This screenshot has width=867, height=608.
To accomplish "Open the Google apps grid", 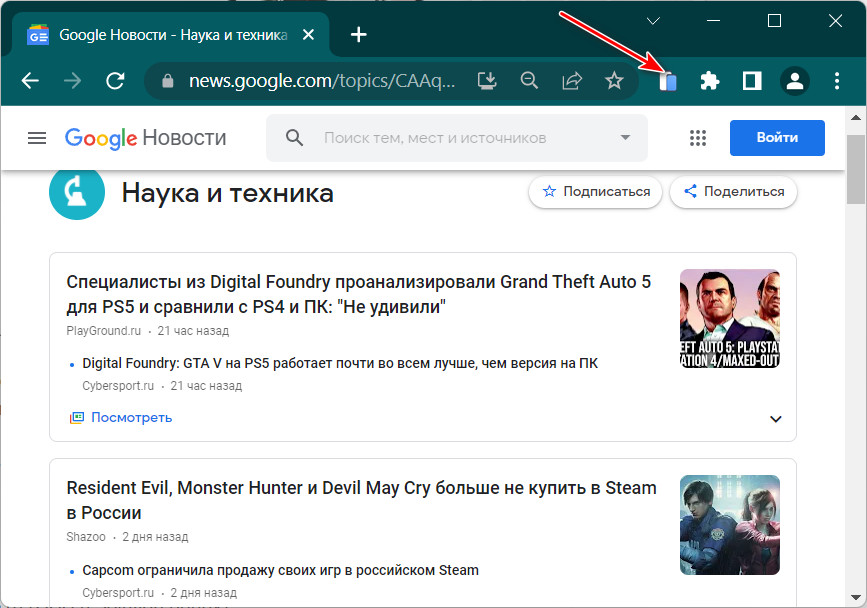I will tap(698, 138).
